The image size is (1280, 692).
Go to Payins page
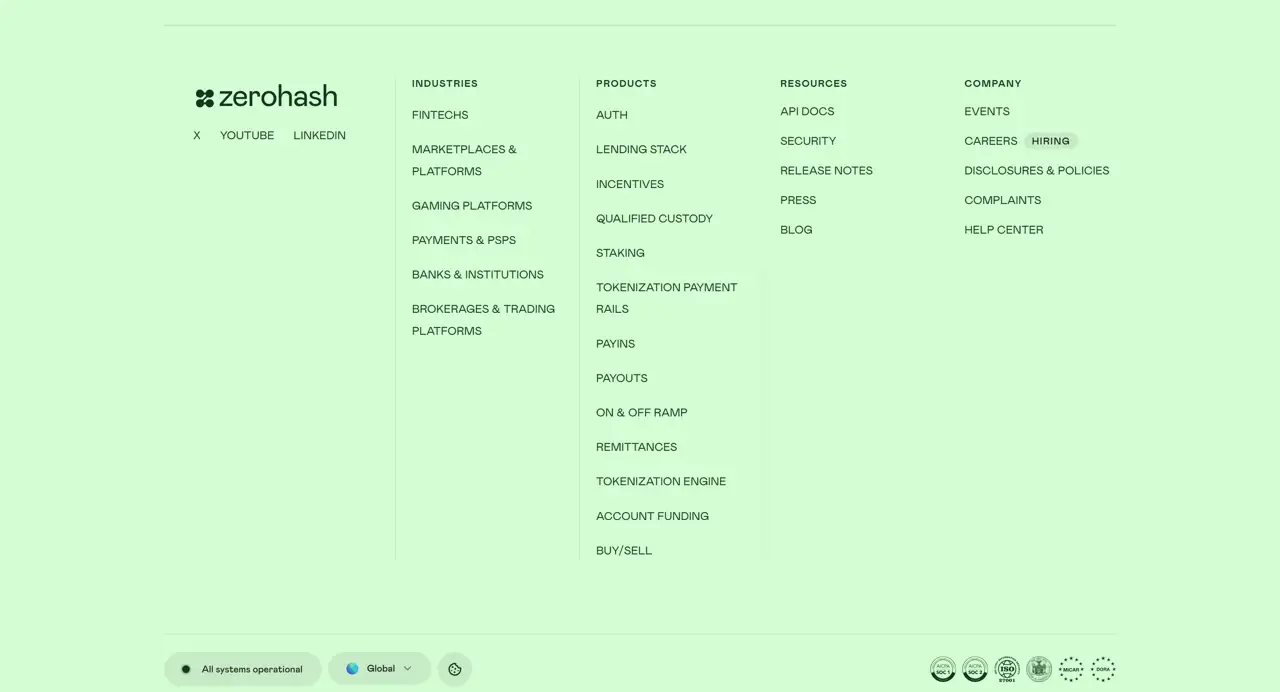pyautogui.click(x=615, y=343)
